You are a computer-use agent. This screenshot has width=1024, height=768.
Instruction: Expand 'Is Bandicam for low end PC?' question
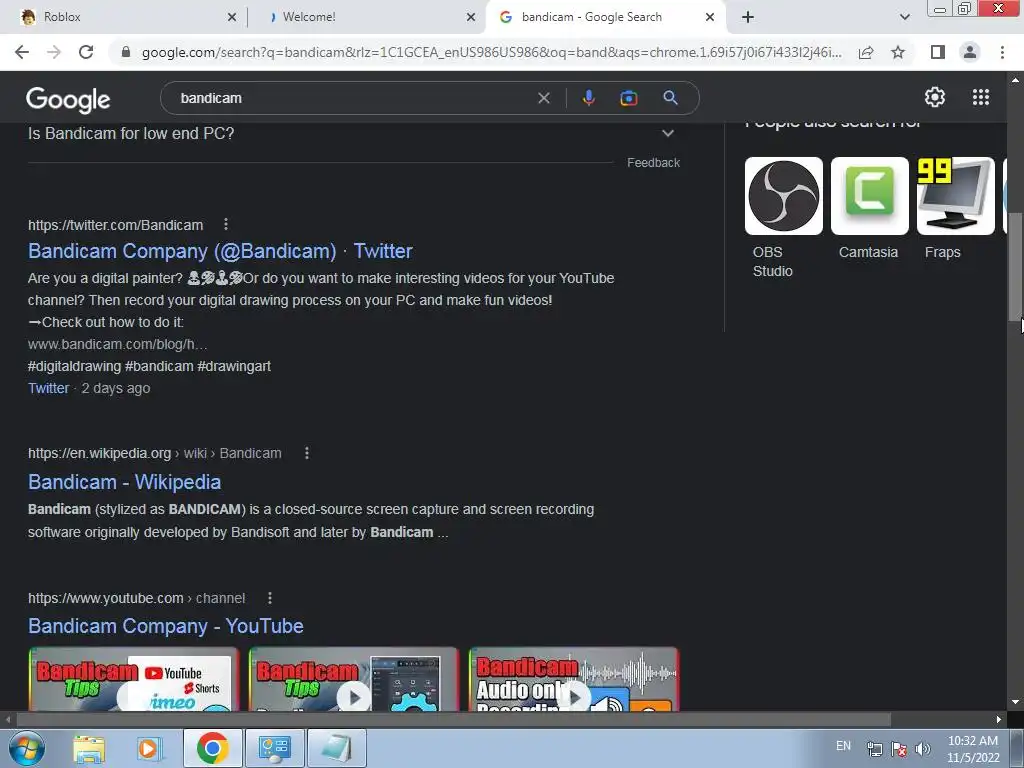click(353, 134)
